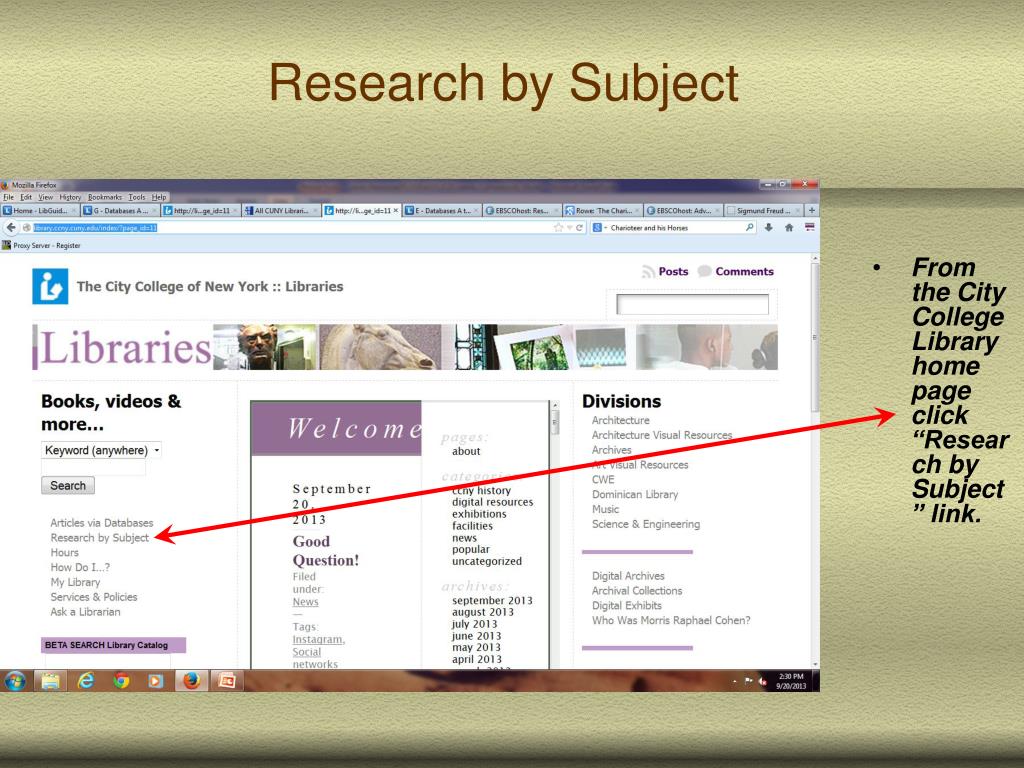This screenshot has height=768, width=1024.
Task: Open Windows Media Player from taskbar
Action: click(155, 681)
